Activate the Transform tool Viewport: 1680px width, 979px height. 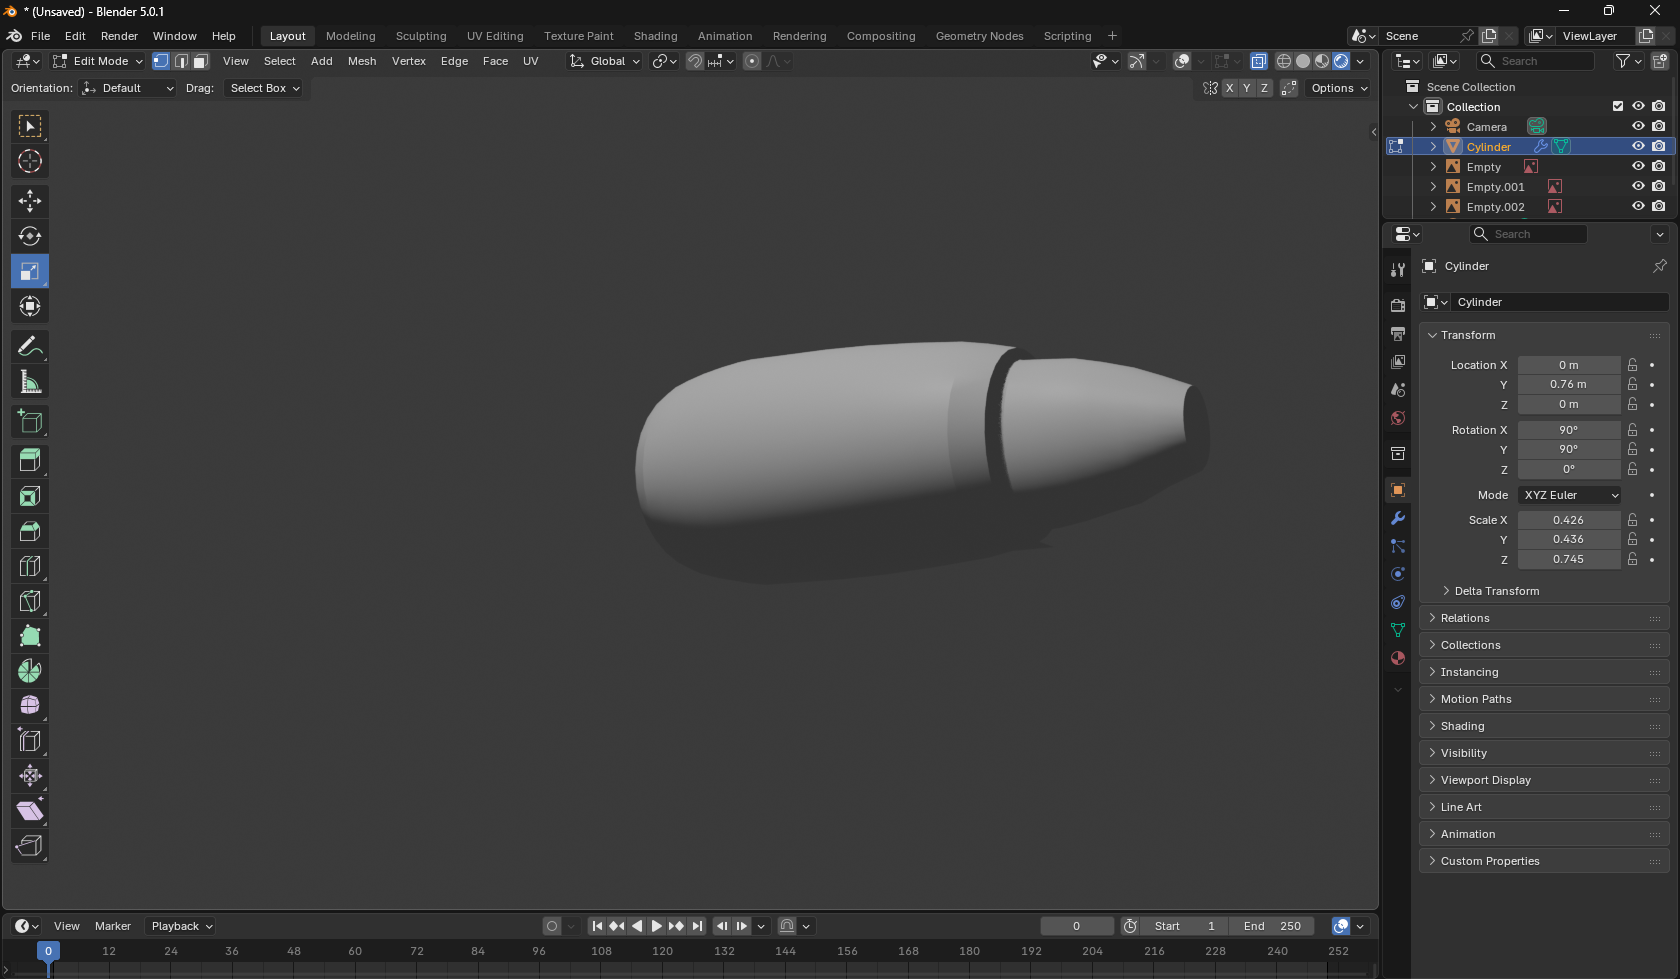click(x=30, y=306)
